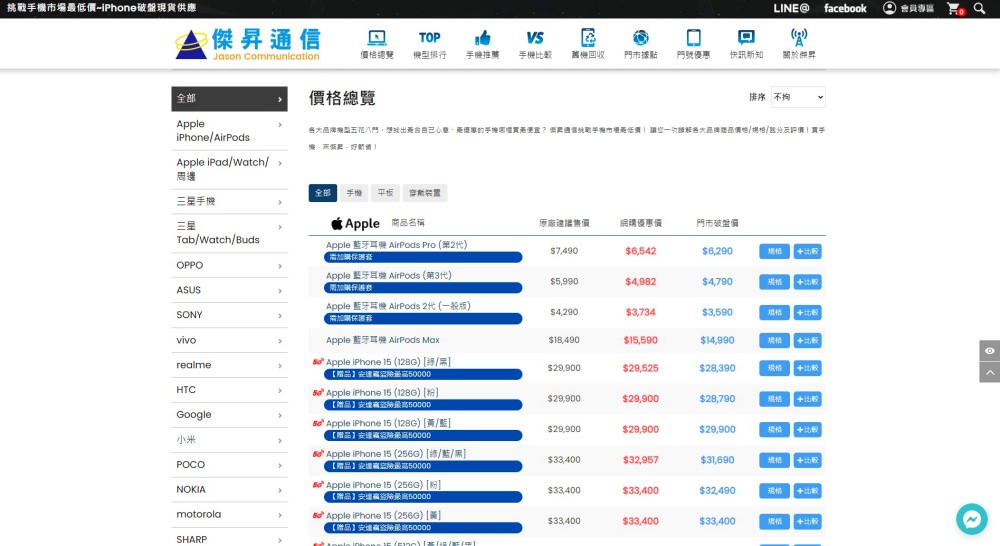Expand the 全部 sidebar category
1000x546 pixels.
click(230, 99)
